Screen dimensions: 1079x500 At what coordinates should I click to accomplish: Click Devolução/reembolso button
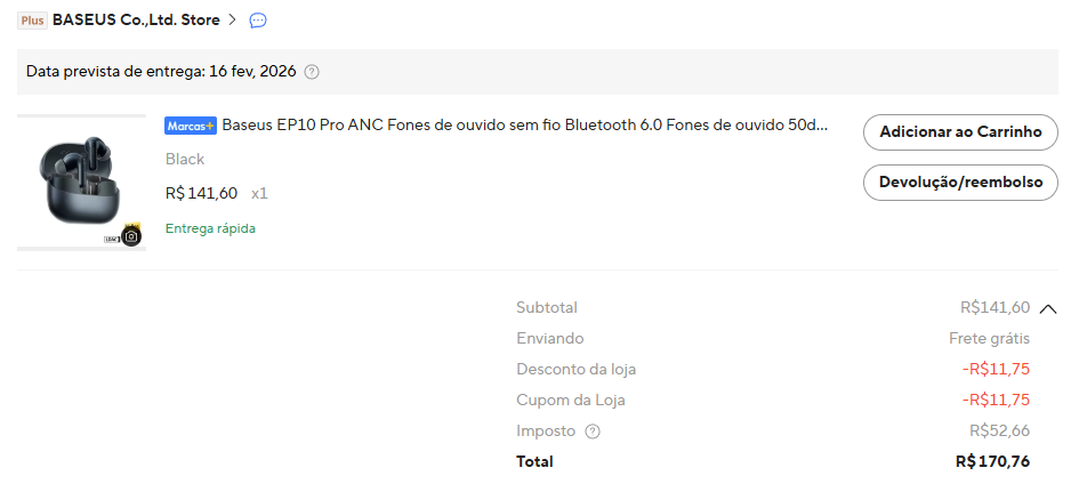pos(961,182)
